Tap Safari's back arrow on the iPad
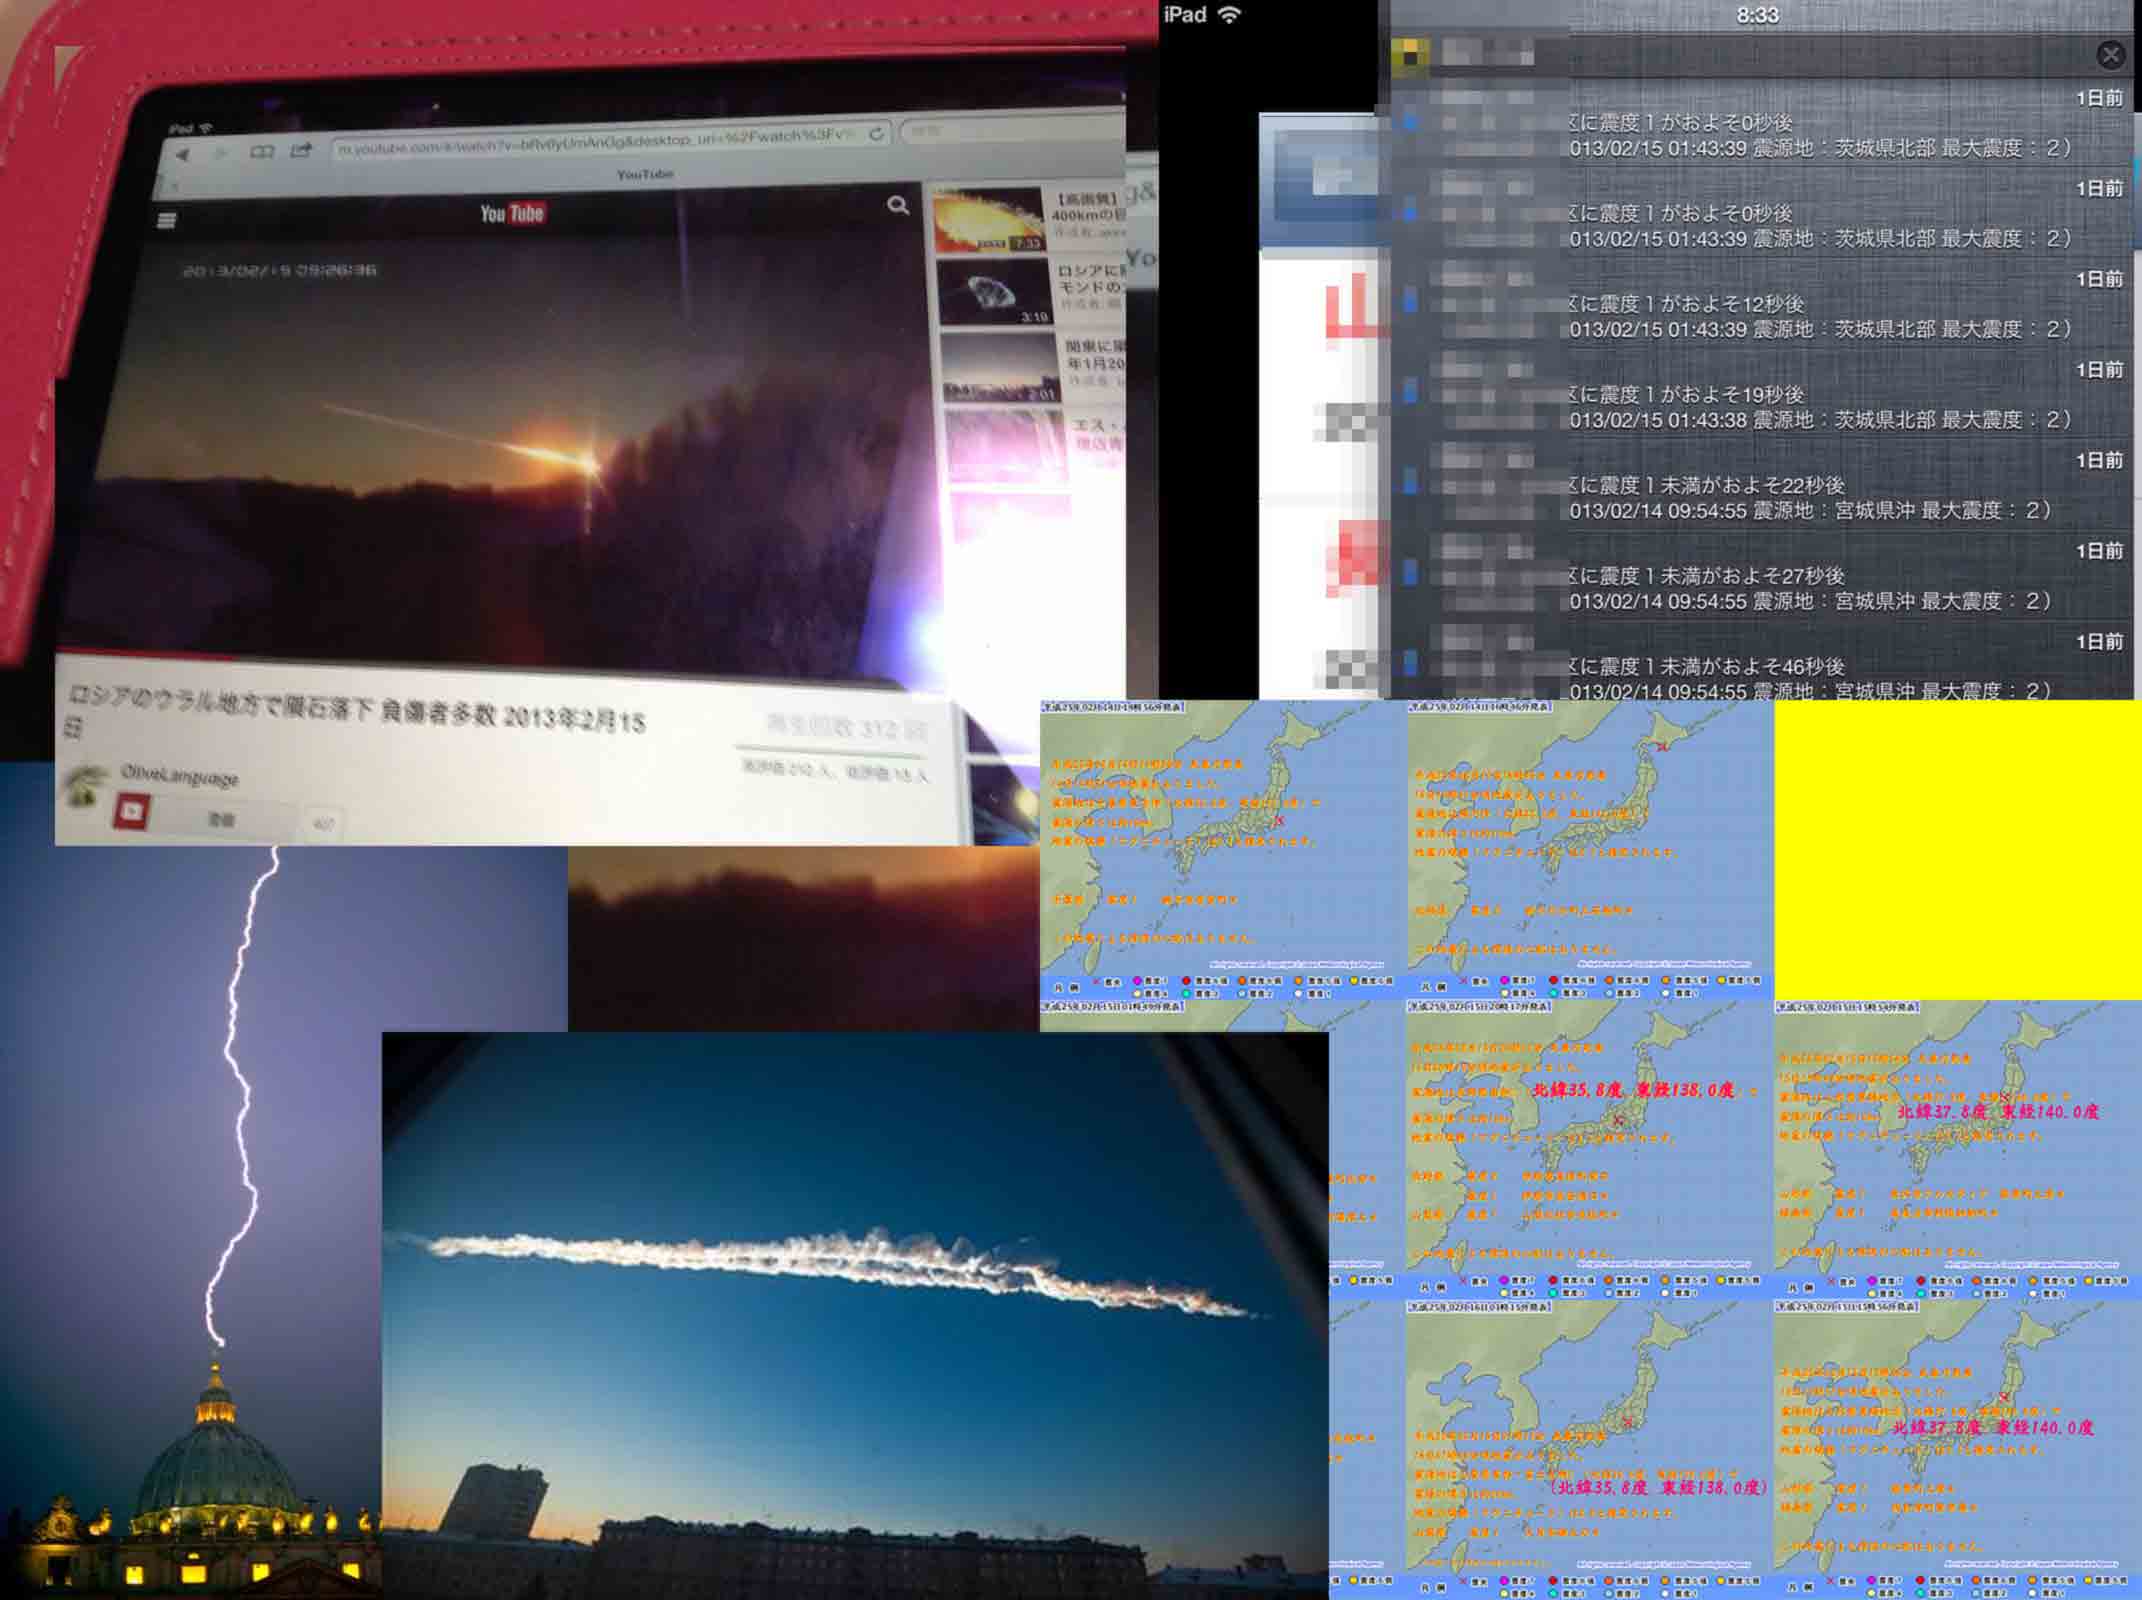This screenshot has width=2142, height=1600. tap(182, 155)
